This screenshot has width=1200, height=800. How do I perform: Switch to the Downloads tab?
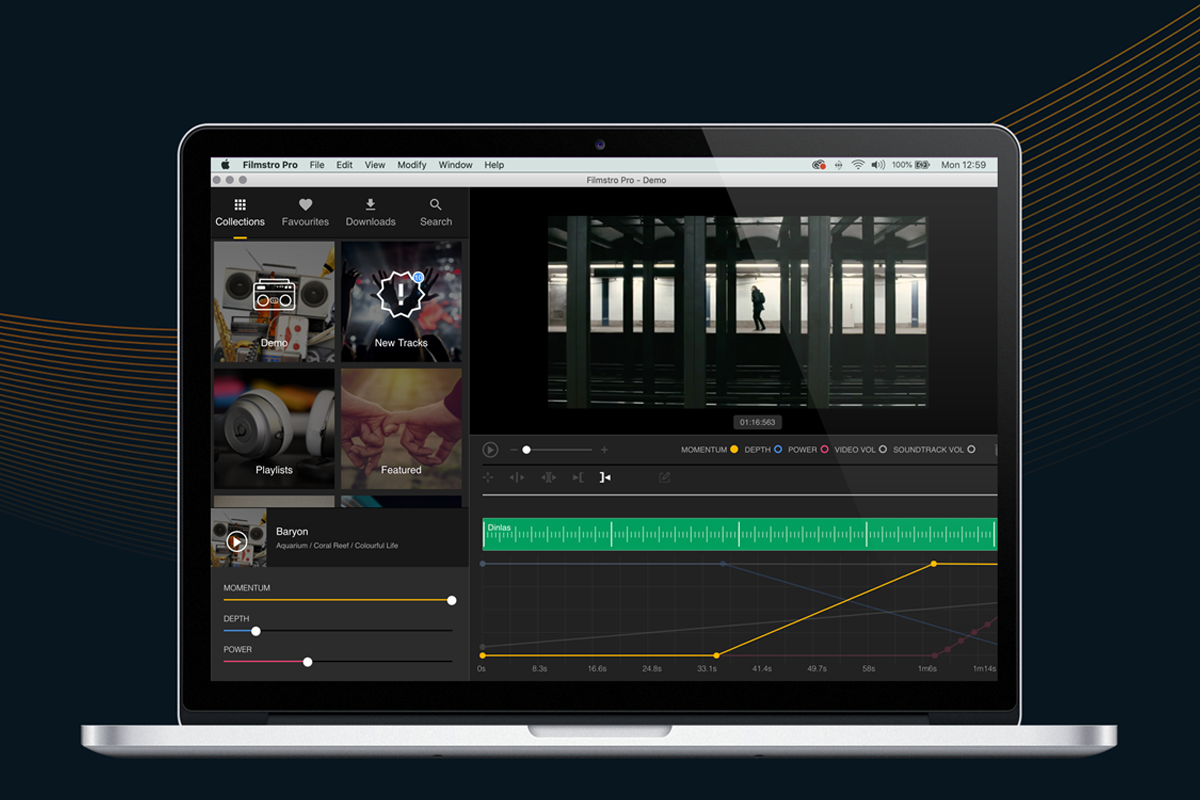(370, 211)
